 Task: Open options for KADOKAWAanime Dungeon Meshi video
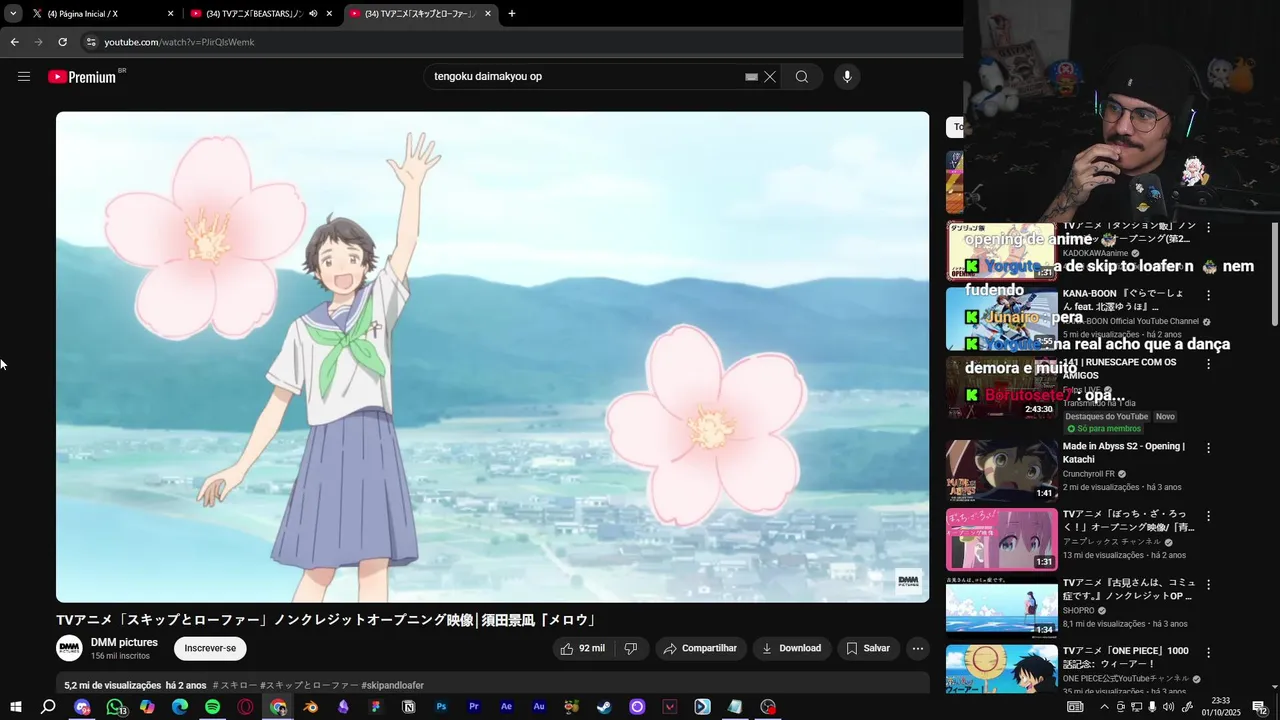pos(1208,228)
